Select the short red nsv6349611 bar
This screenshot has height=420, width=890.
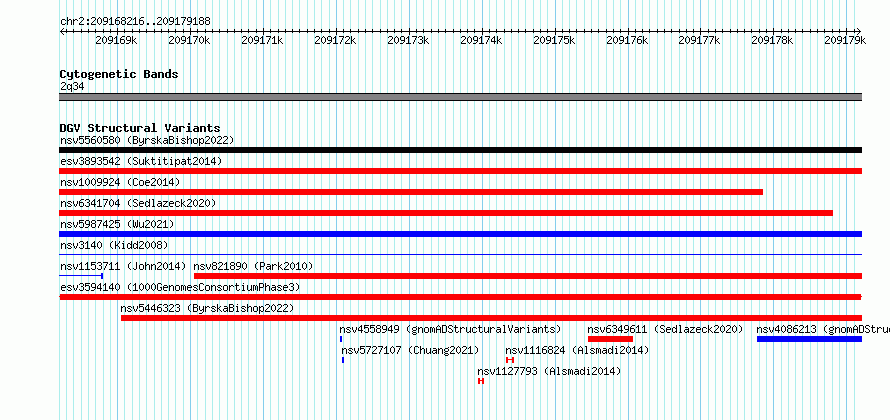610,339
